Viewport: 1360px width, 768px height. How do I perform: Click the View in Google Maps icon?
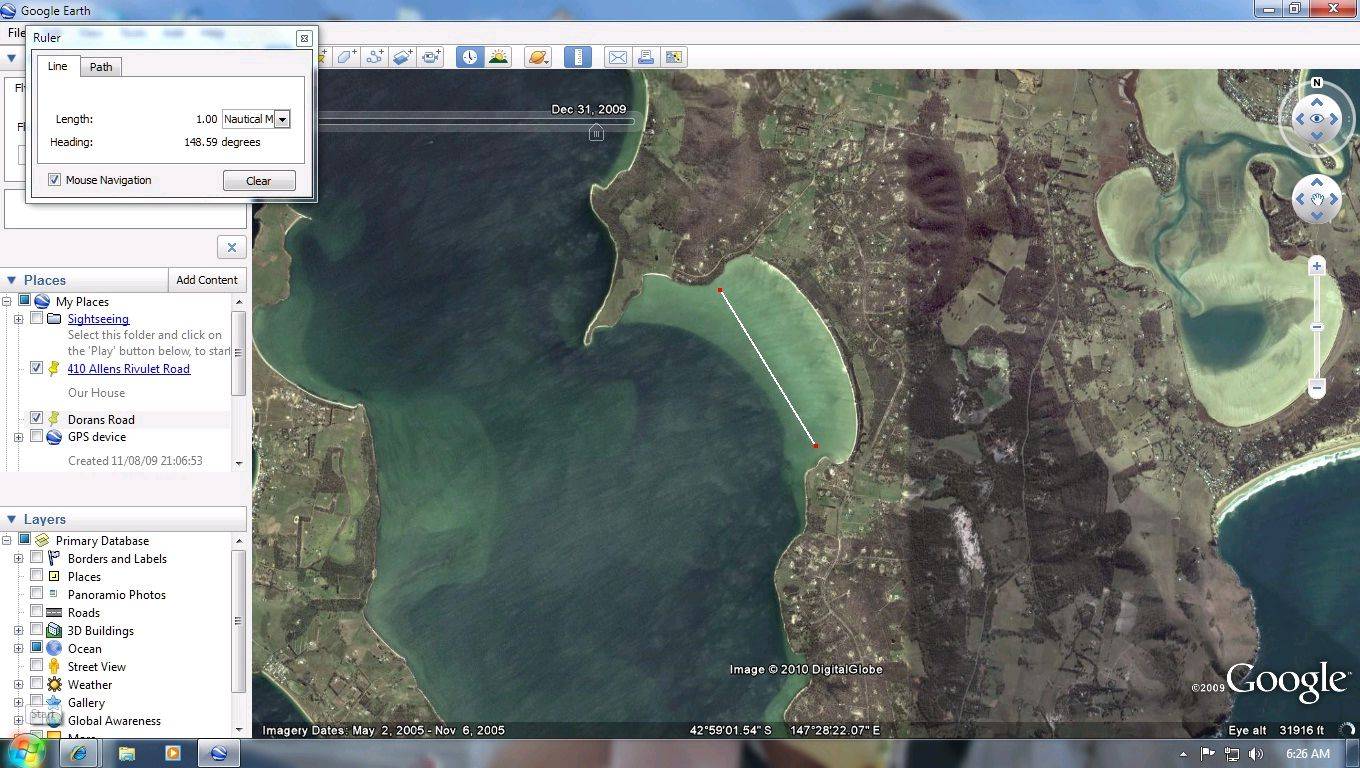point(674,57)
